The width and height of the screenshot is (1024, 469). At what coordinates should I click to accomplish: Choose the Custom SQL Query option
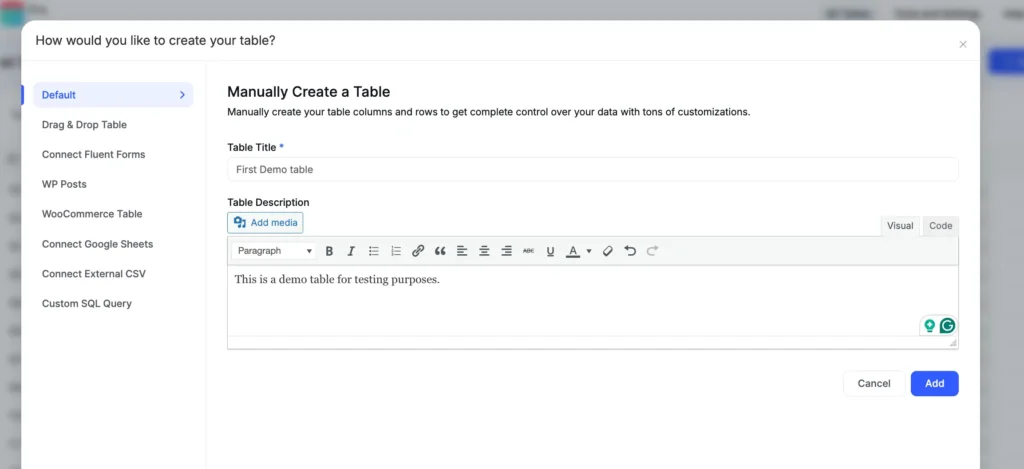(x=87, y=304)
